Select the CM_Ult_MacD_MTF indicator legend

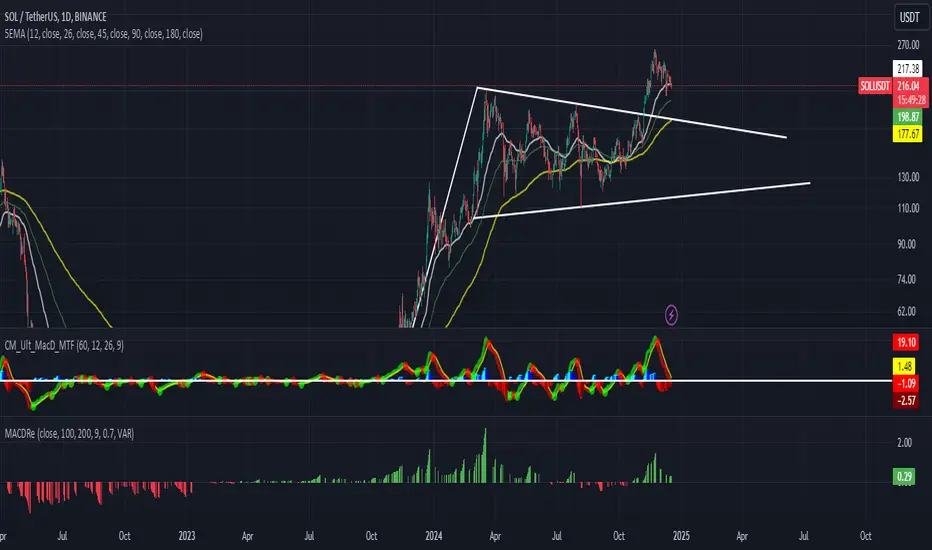pyautogui.click(x=64, y=345)
